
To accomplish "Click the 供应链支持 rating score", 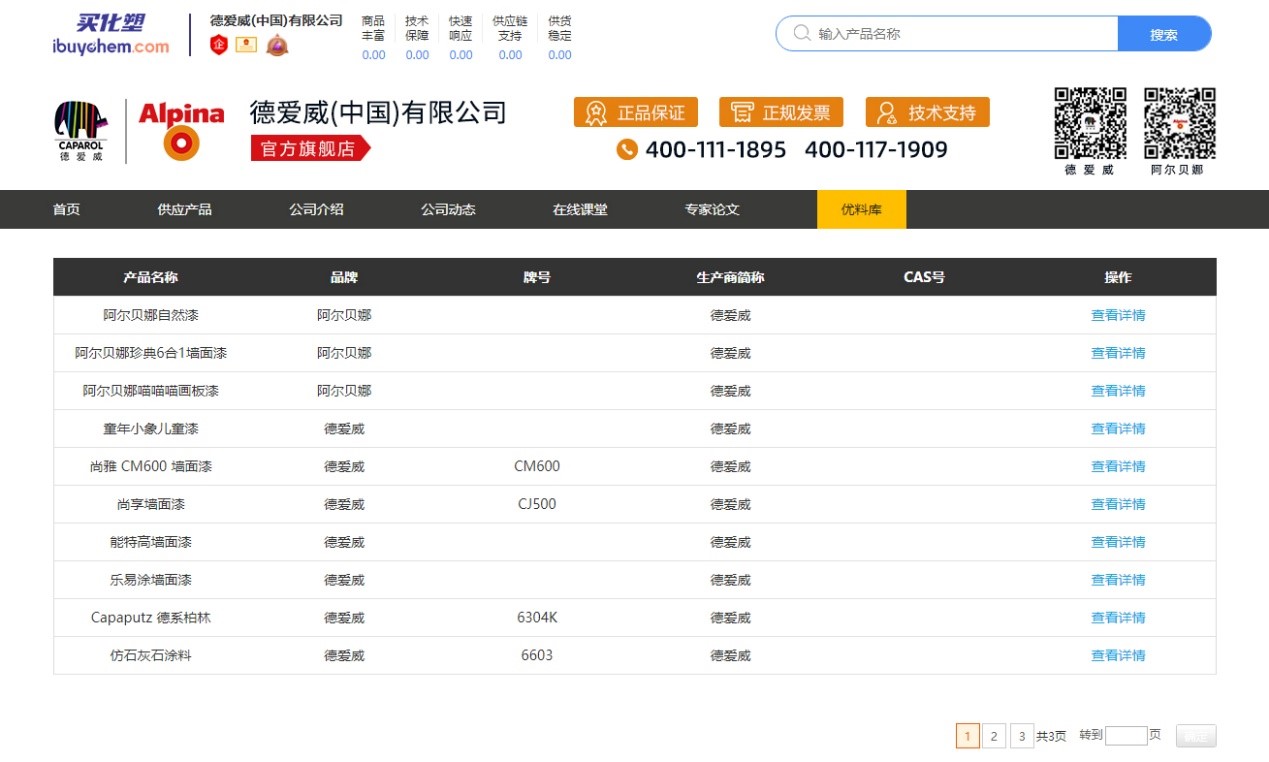I will coord(510,55).
